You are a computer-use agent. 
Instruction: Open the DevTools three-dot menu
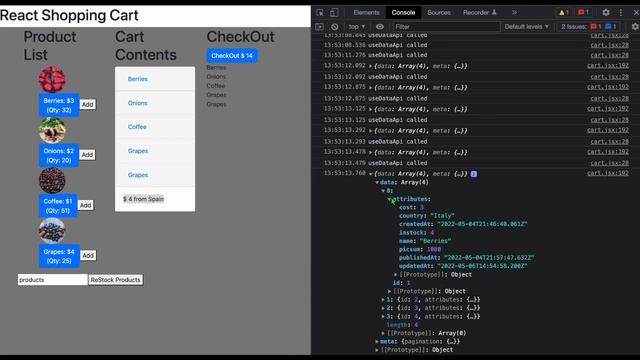click(621, 13)
